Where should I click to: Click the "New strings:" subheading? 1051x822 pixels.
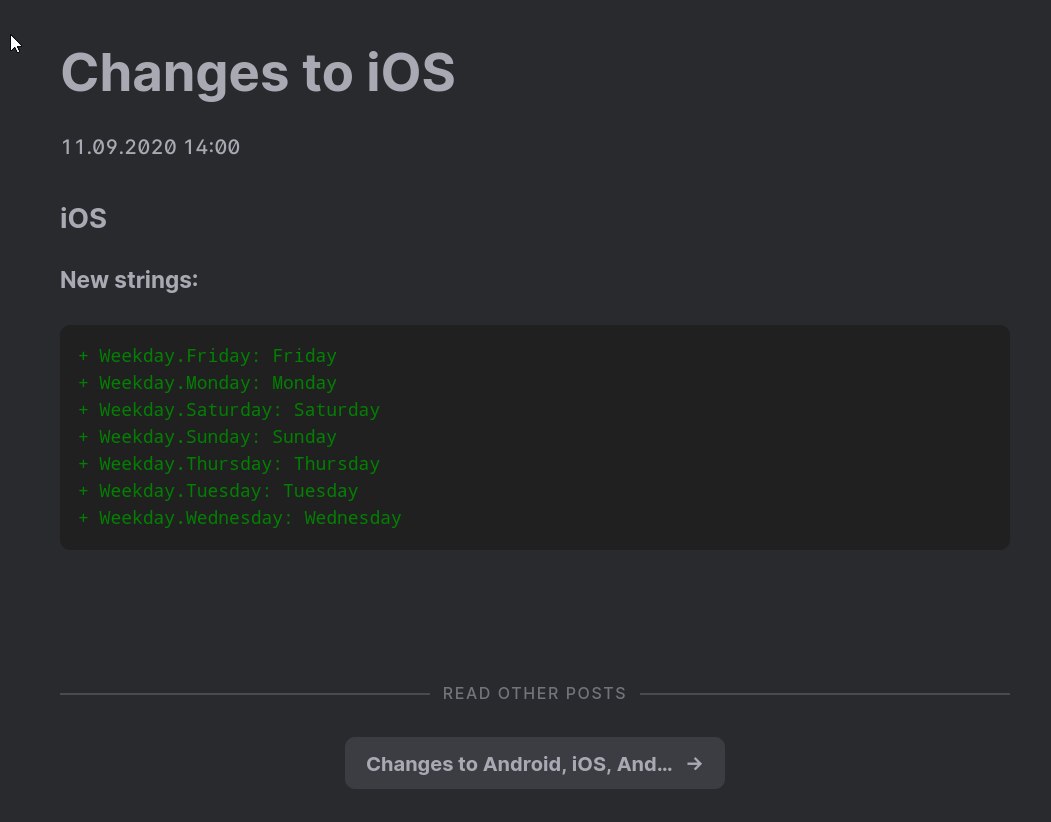[129, 280]
